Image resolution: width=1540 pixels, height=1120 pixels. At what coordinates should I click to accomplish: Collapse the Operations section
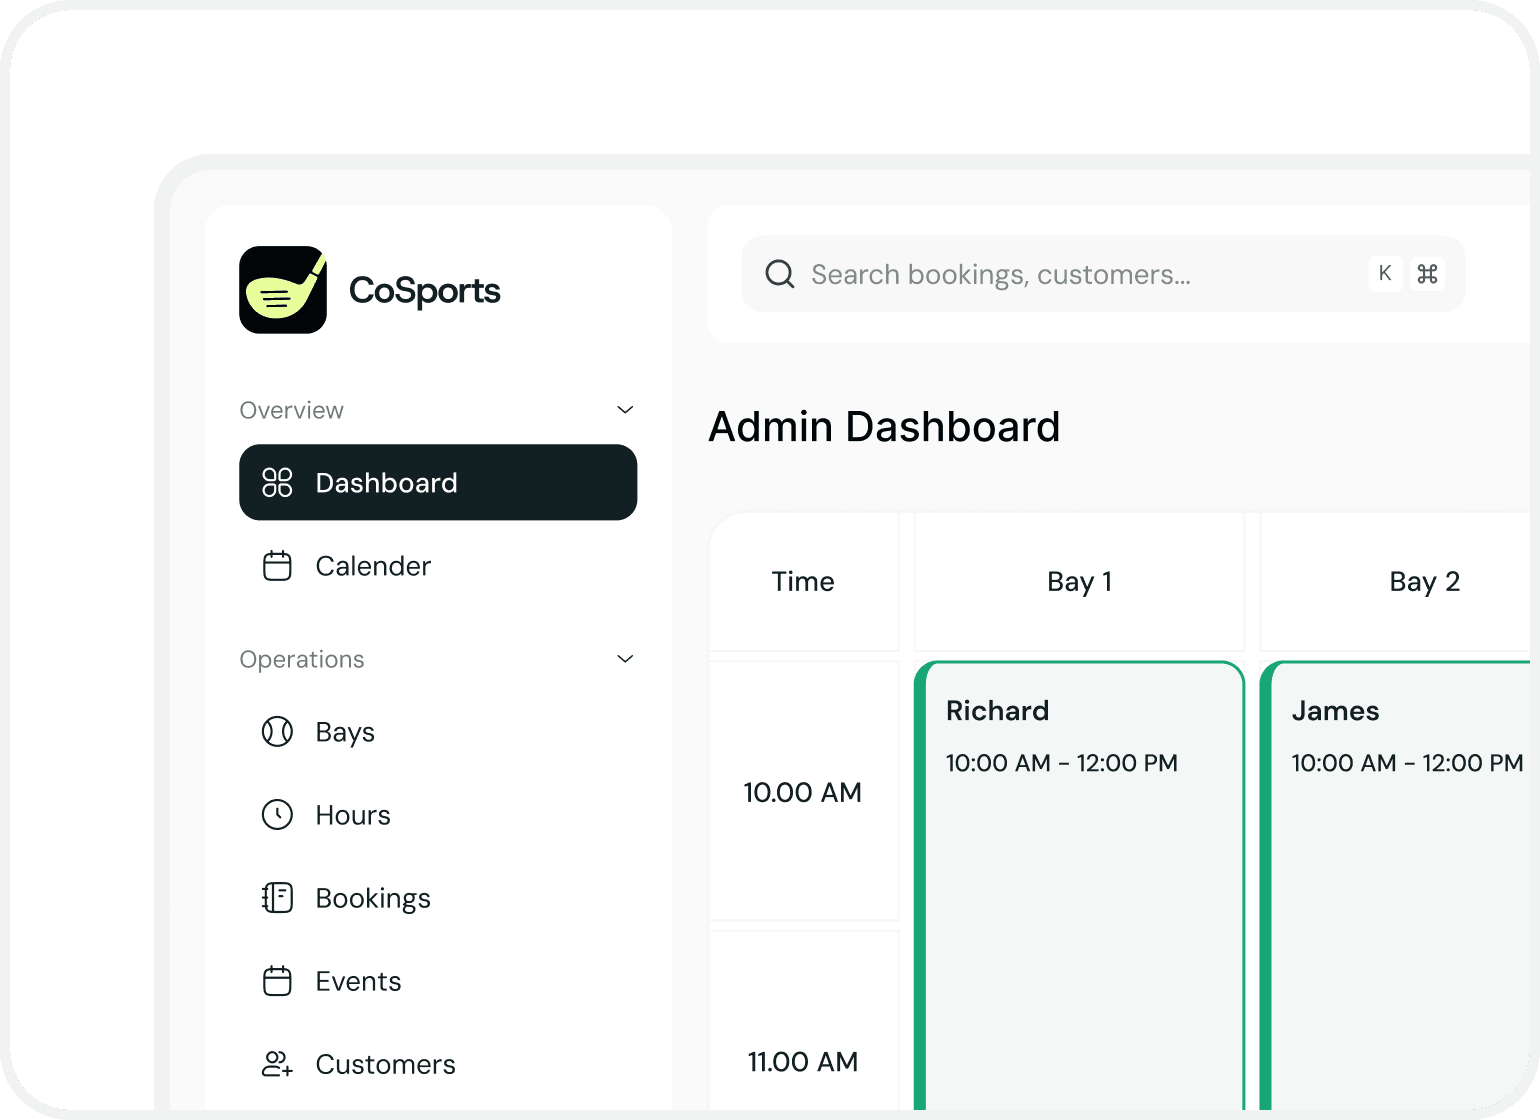point(625,658)
